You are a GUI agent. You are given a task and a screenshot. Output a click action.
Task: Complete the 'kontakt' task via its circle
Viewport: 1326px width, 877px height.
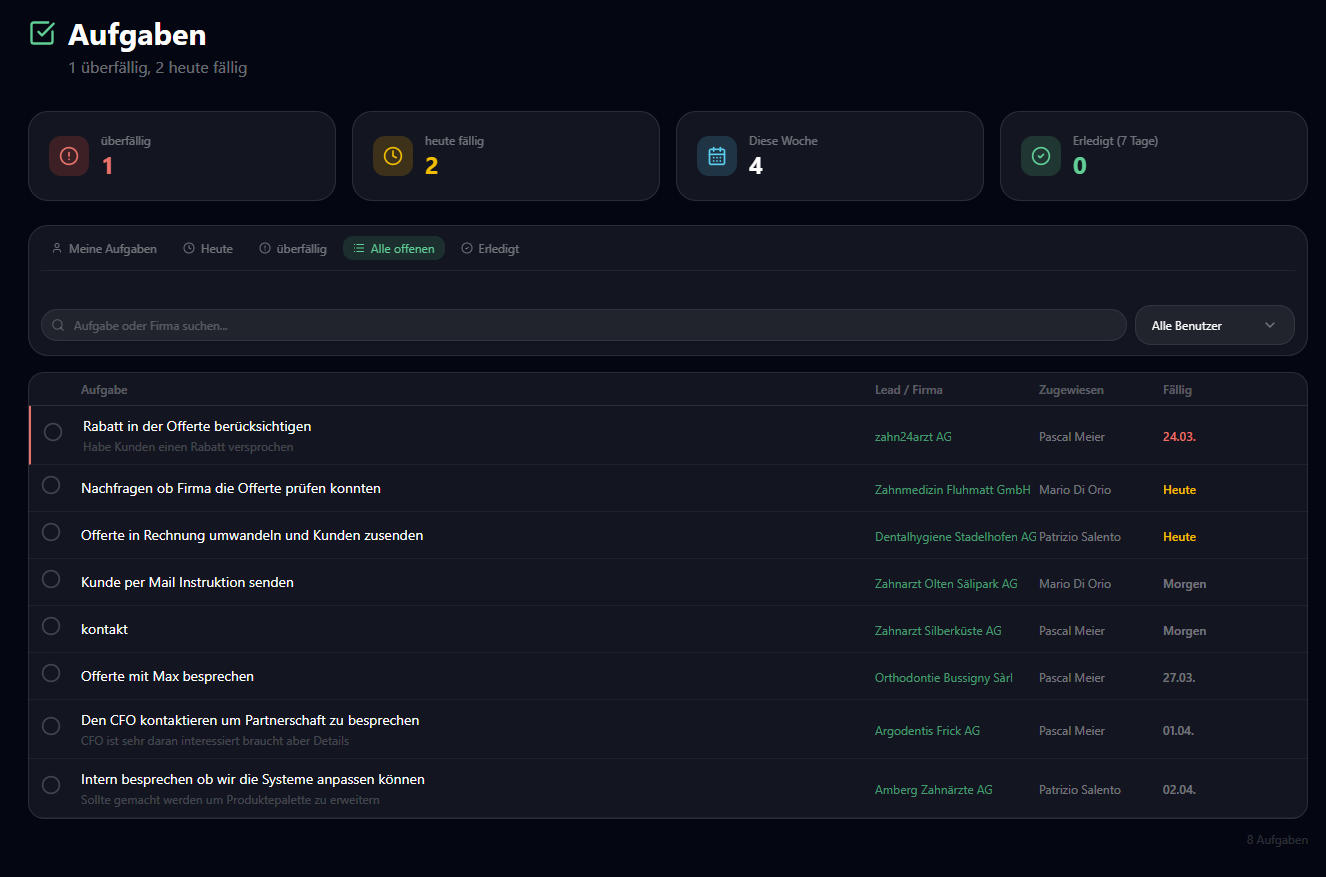pyautogui.click(x=51, y=626)
